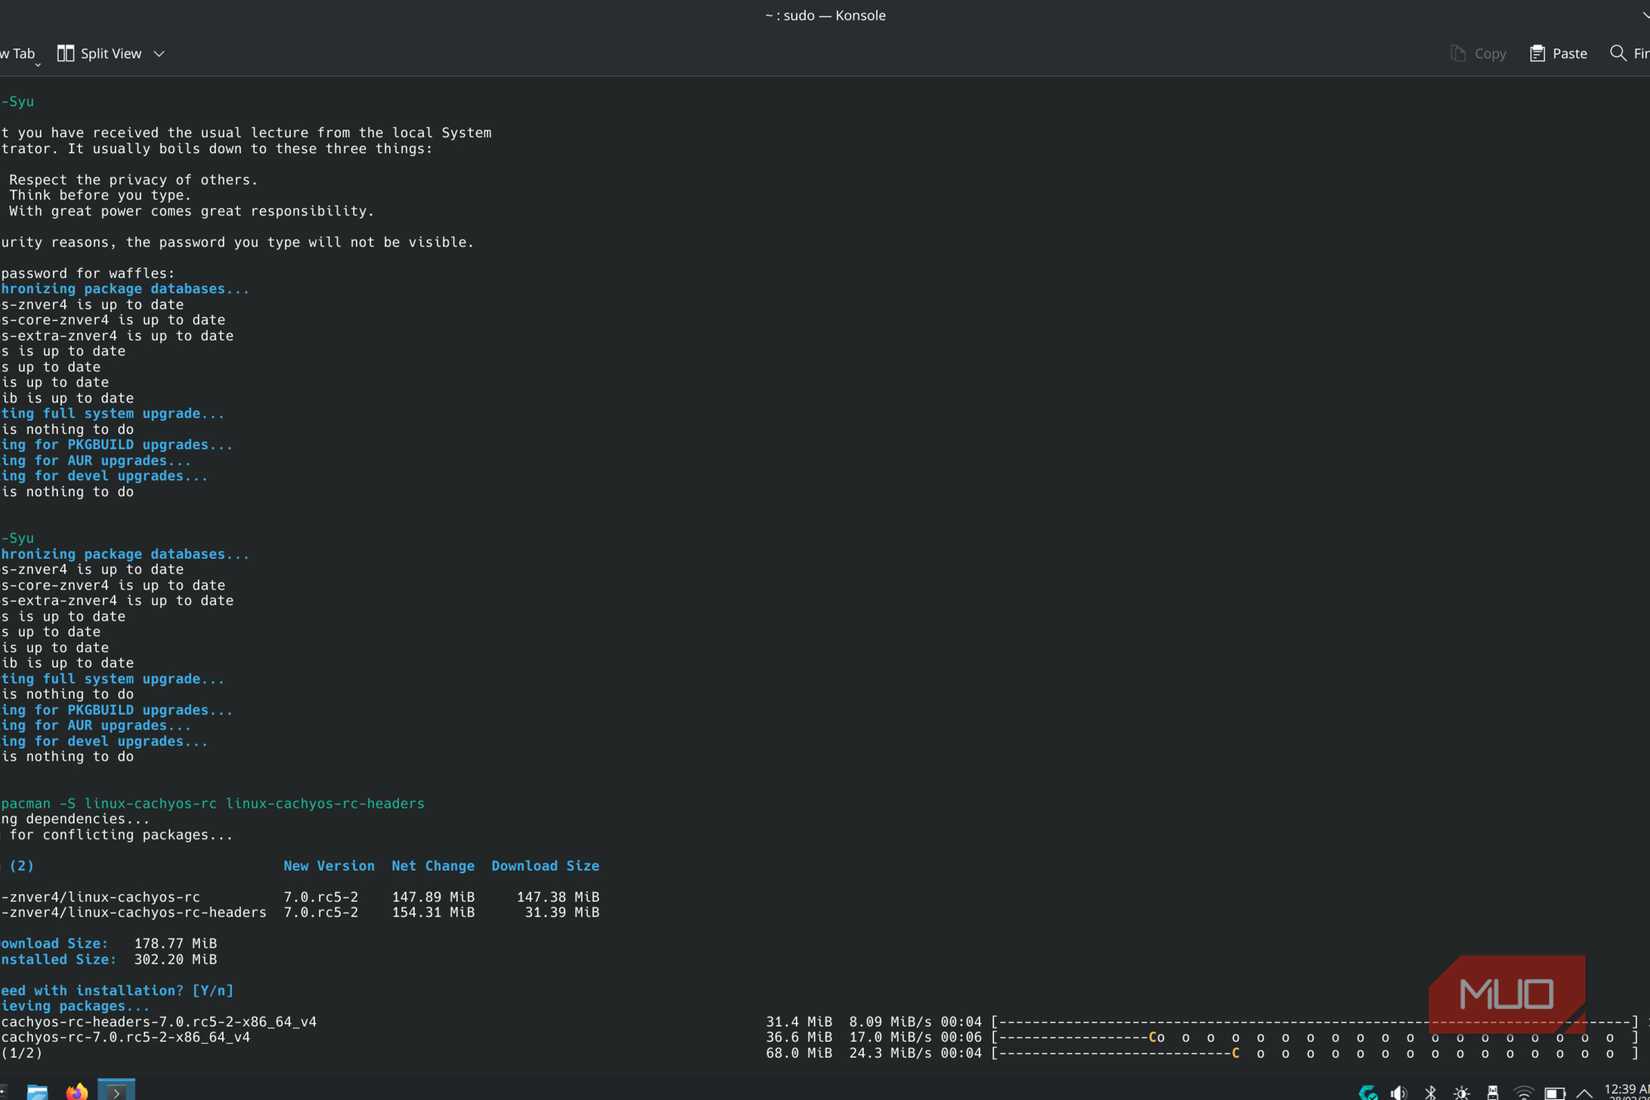This screenshot has height=1100, width=1650.
Task: Click the '(1/2)' total progress label
Action: pos(22,1053)
